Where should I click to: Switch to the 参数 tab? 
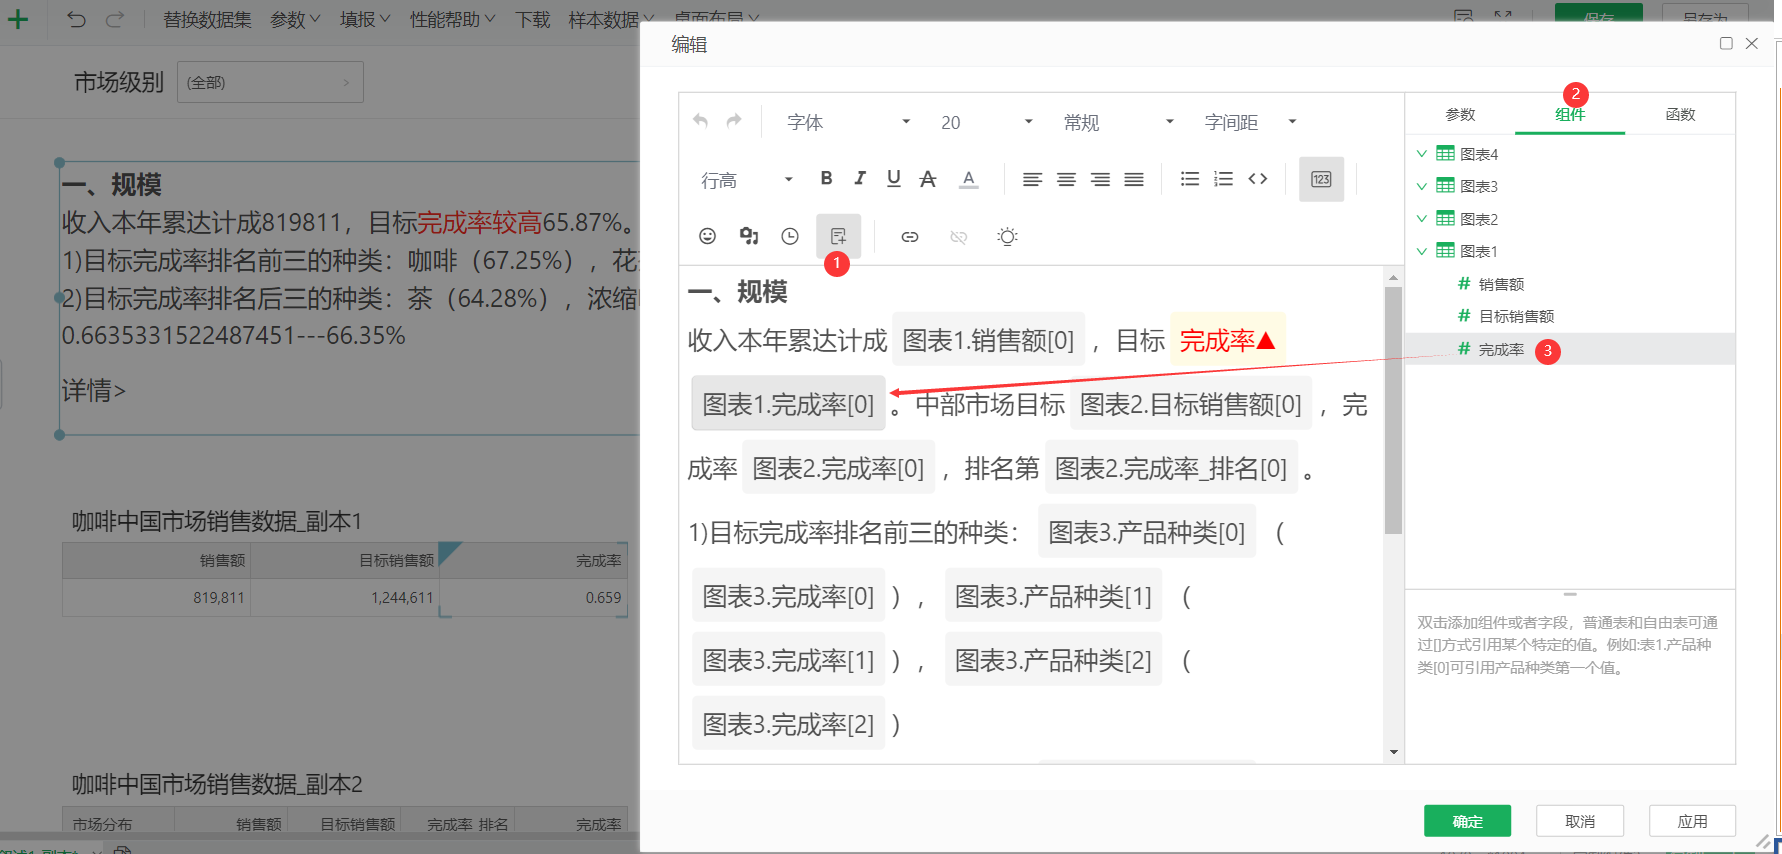click(1460, 114)
